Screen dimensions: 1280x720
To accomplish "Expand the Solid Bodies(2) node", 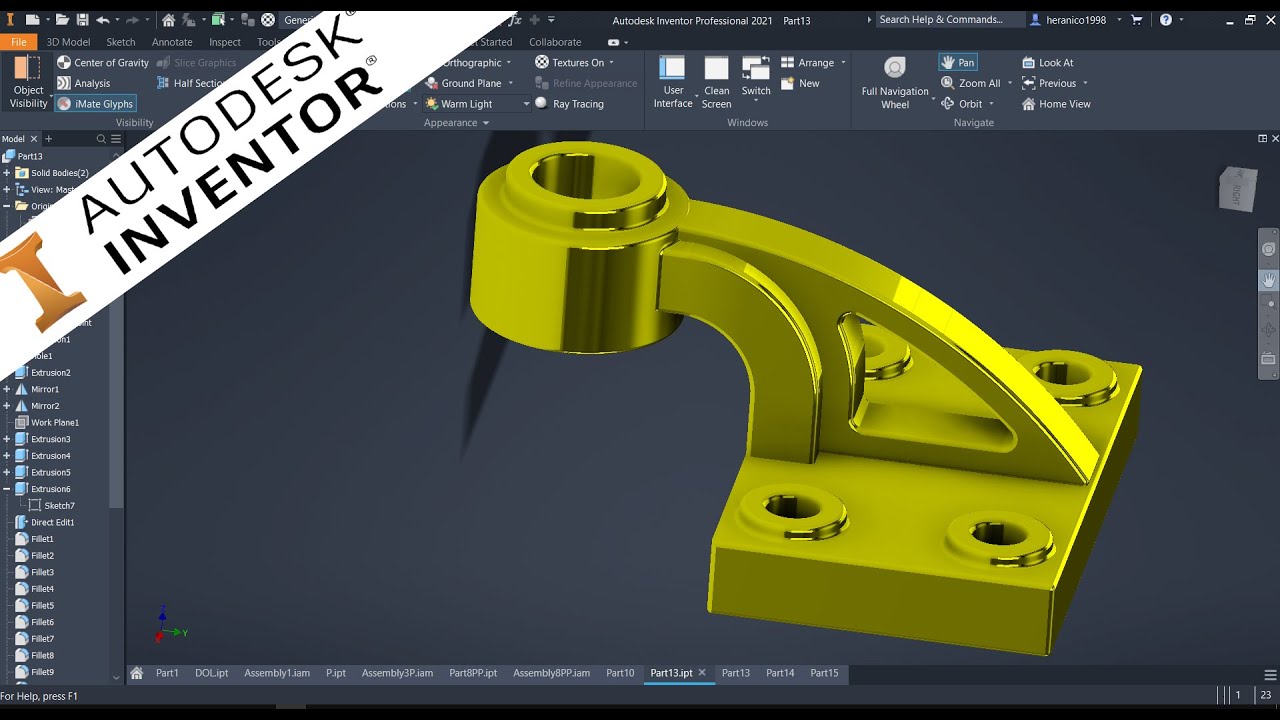I will [7, 173].
